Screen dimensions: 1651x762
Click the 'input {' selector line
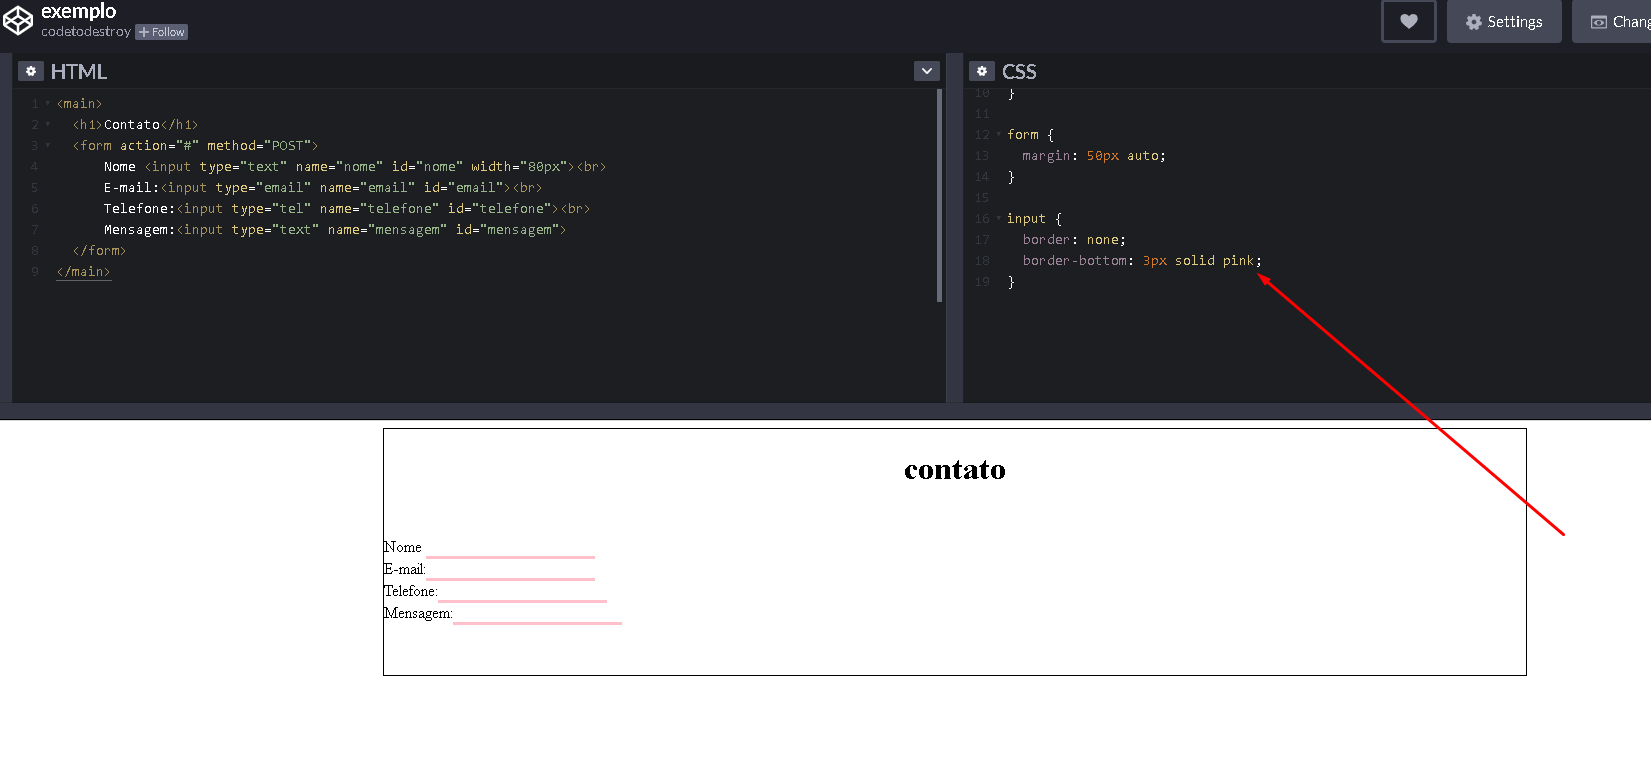1034,218
